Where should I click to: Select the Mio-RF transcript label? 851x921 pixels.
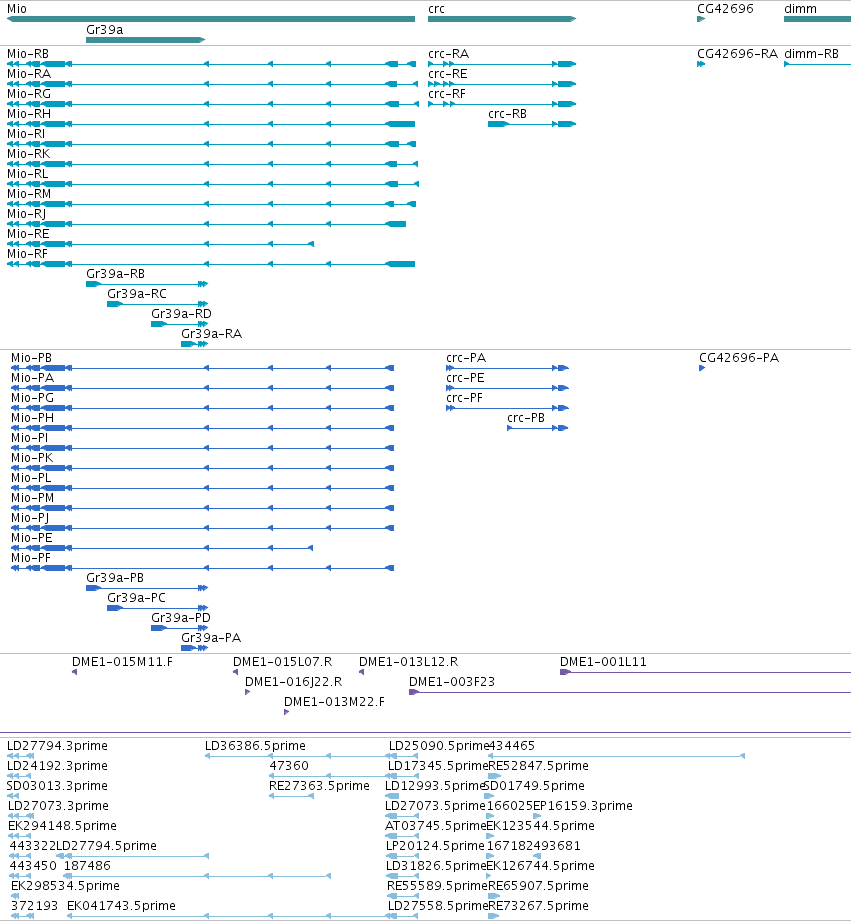(x=28, y=254)
